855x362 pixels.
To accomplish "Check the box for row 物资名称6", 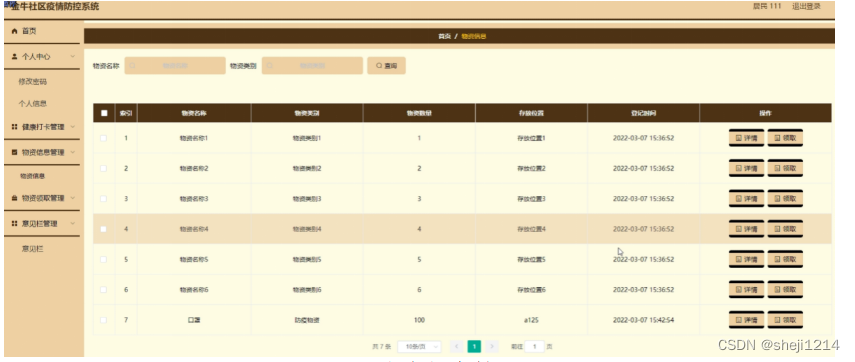I will point(104,289).
